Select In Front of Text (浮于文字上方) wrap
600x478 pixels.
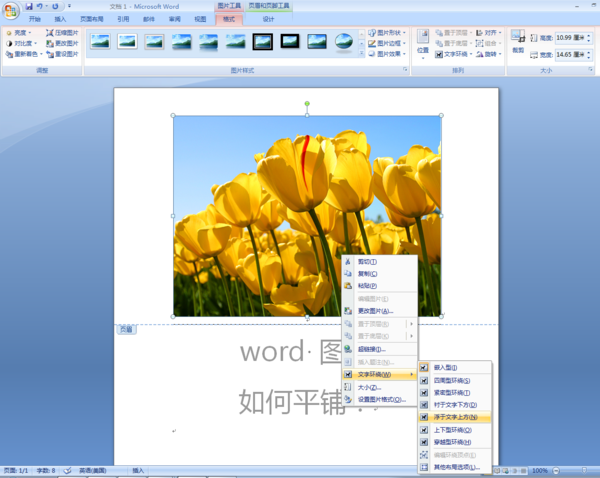point(455,417)
